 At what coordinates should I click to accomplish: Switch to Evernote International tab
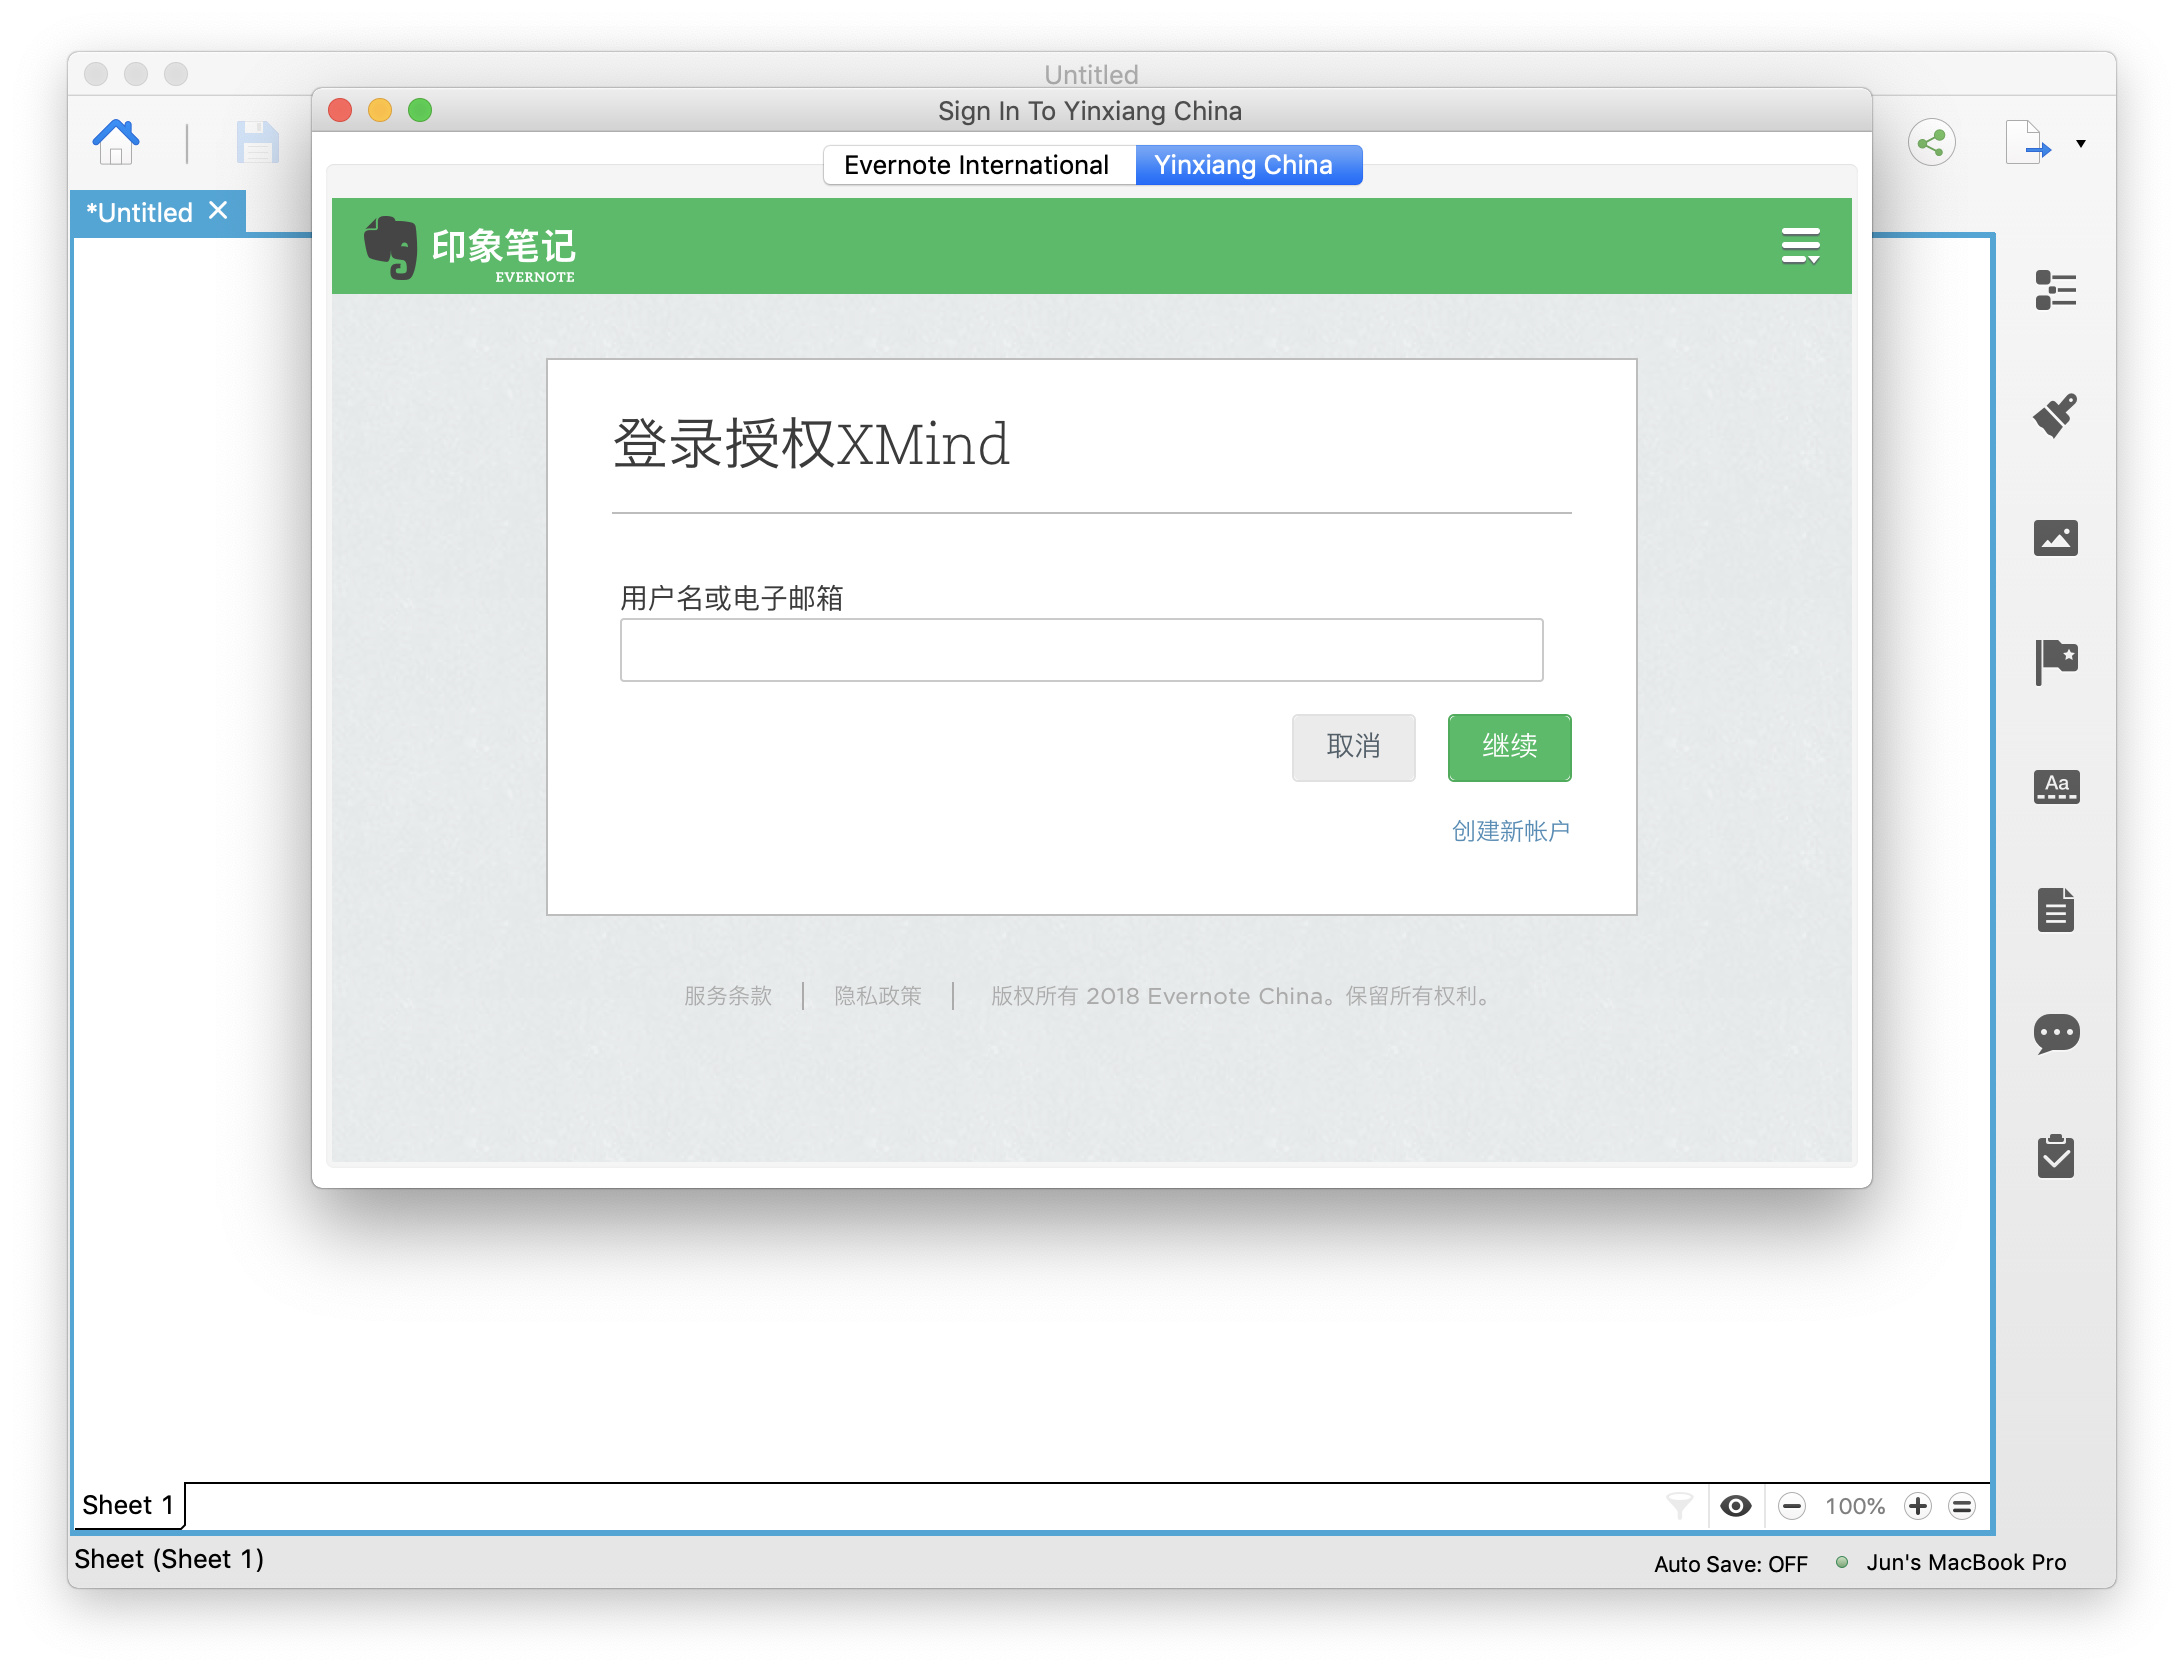point(978,165)
